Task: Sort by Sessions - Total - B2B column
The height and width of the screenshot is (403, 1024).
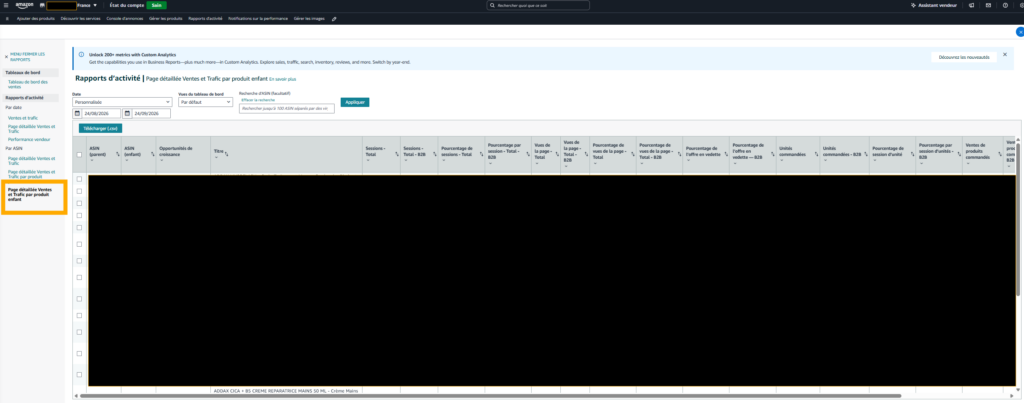Action: [x=434, y=155]
